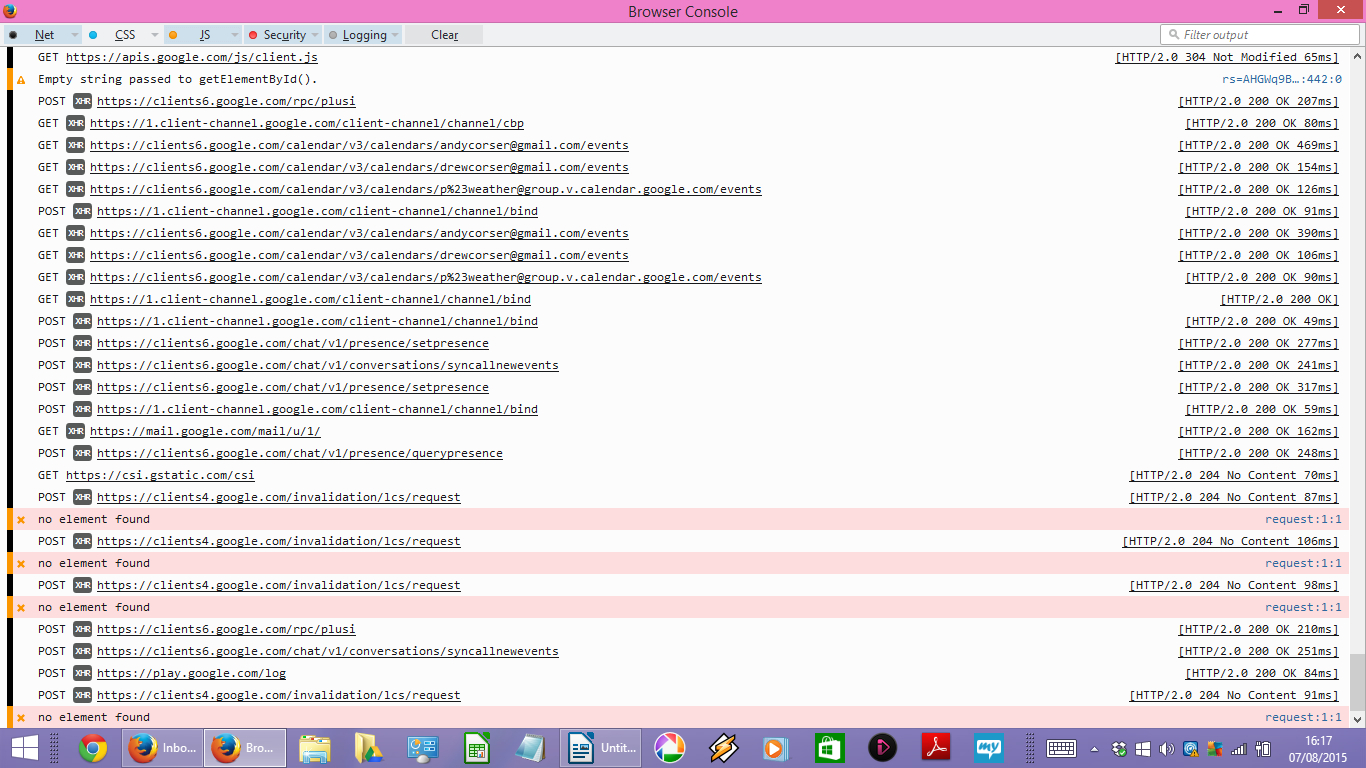Open the mysms app from the taskbar

(989, 748)
